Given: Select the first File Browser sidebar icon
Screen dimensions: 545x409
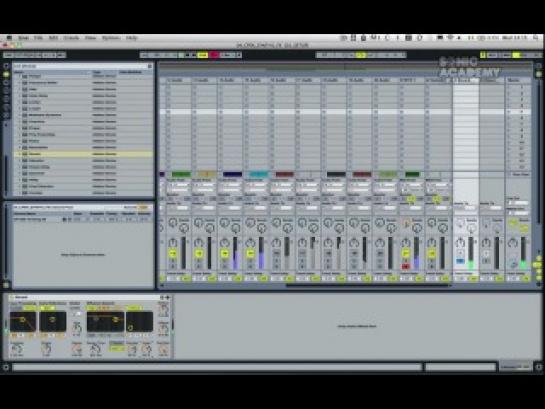Looking at the screenshot, I should coord(6,91).
